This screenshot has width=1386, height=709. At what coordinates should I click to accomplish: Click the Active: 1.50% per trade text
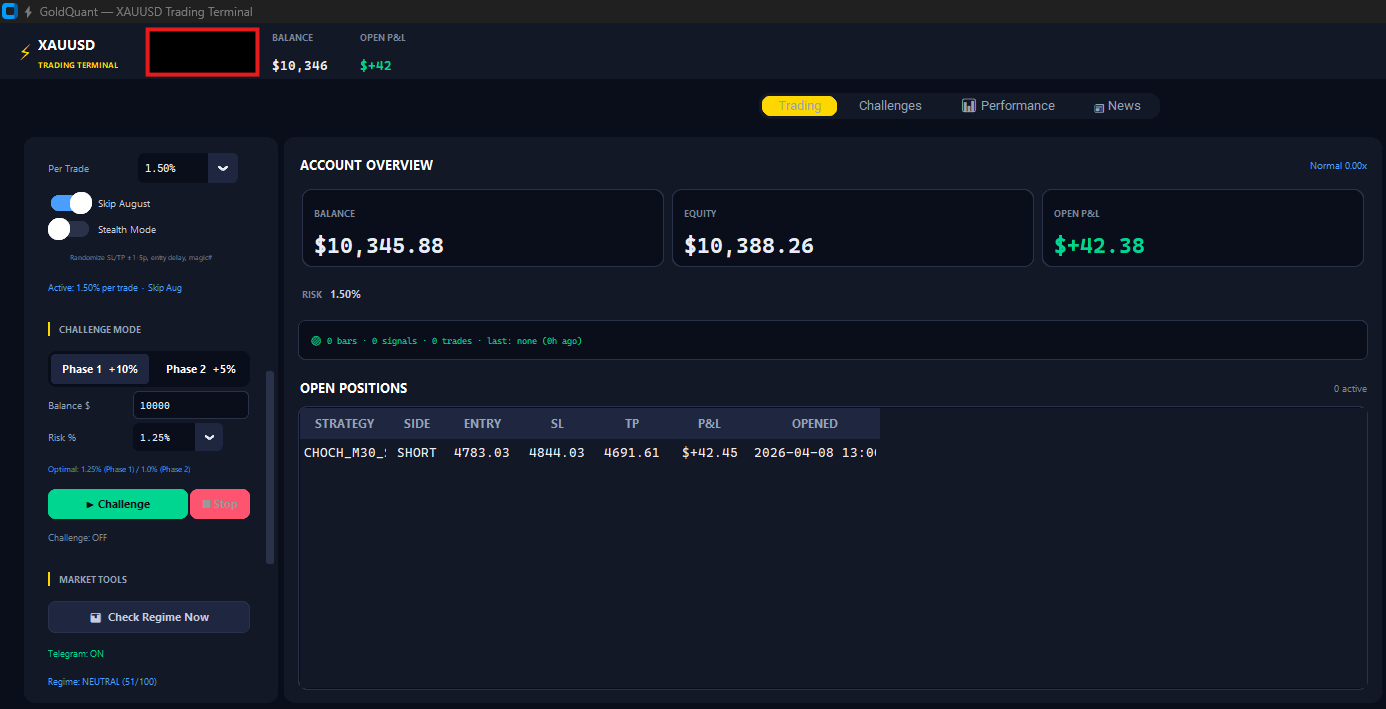[115, 288]
